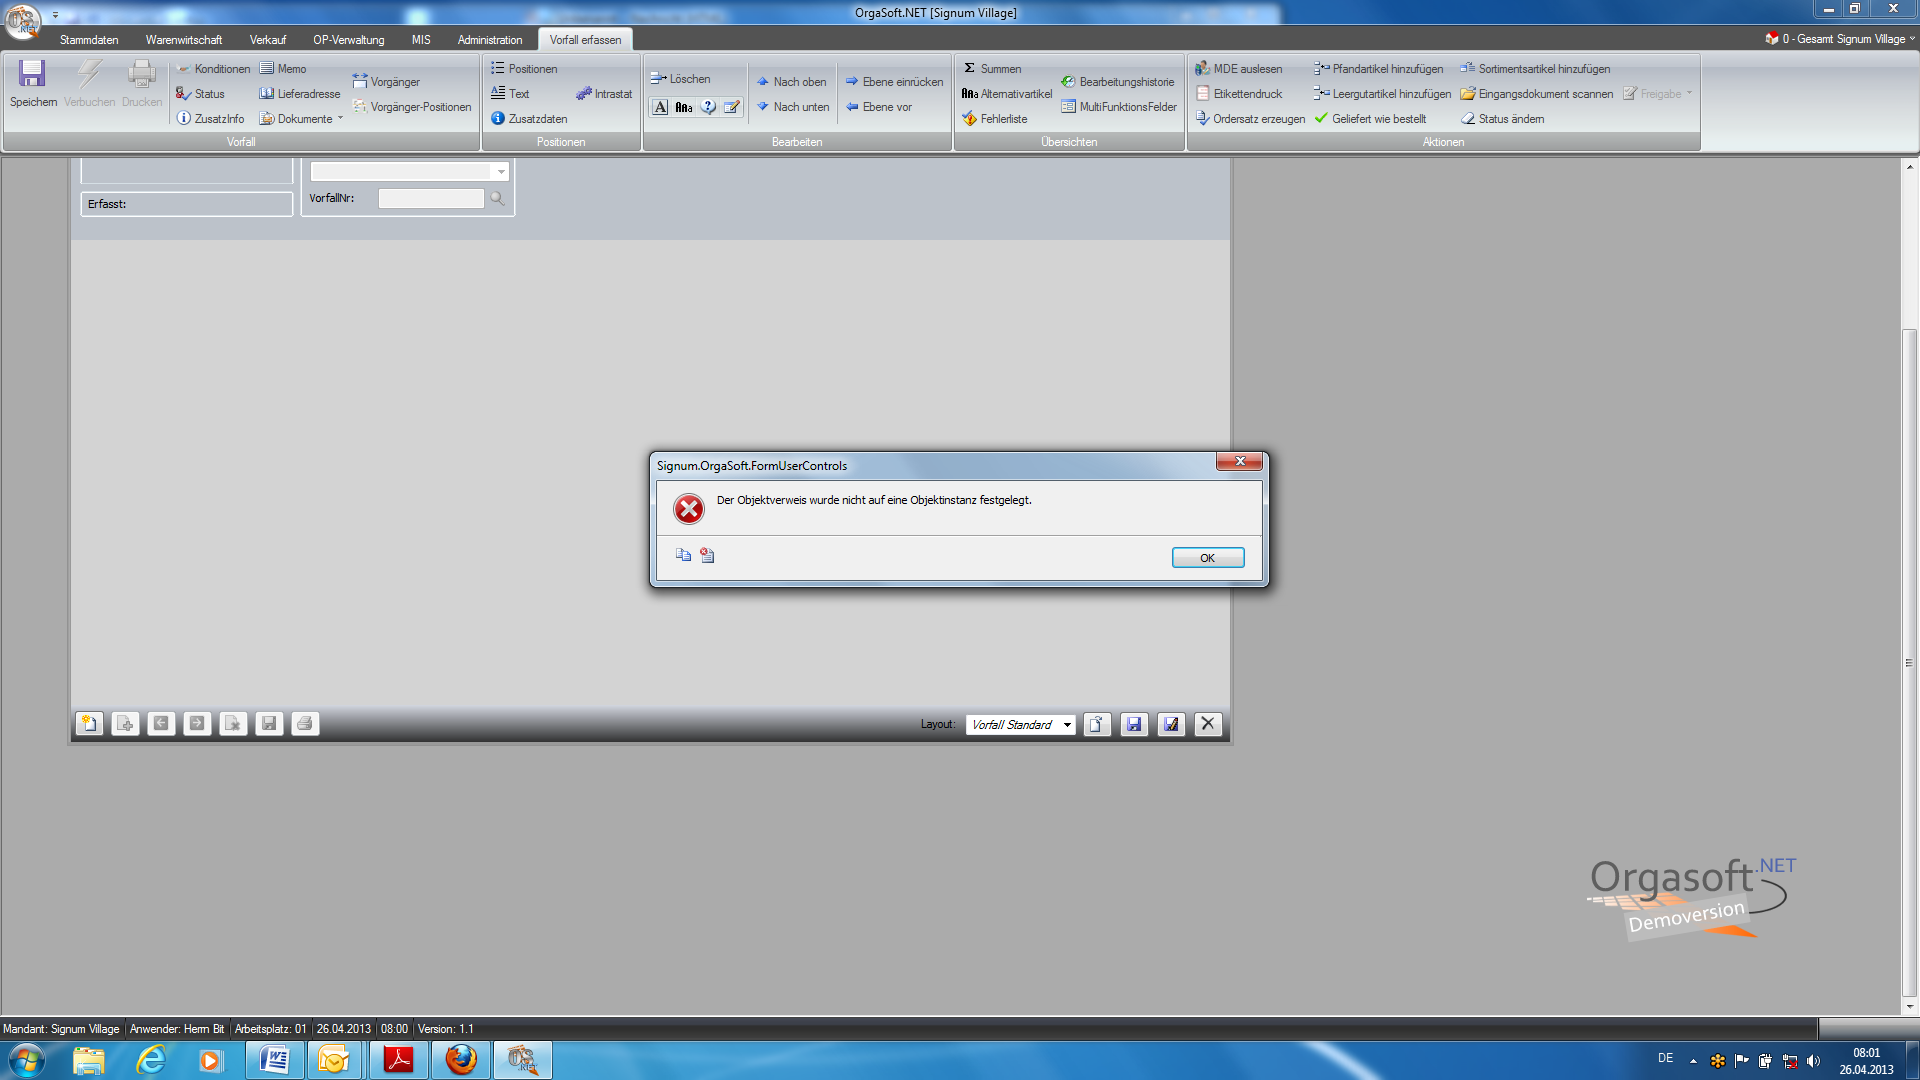Click the Intrastat gear icon
1920x1080 pixels.
[x=584, y=94]
